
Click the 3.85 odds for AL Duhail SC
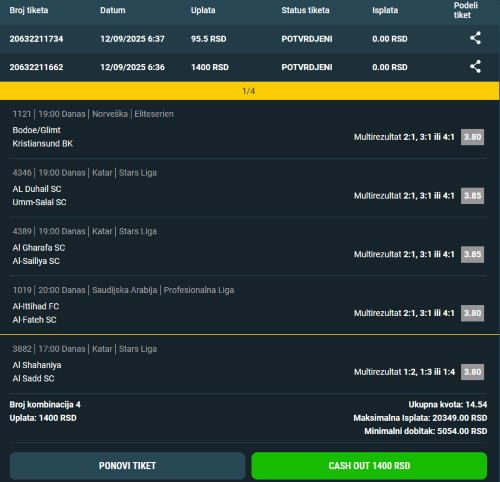[472, 196]
